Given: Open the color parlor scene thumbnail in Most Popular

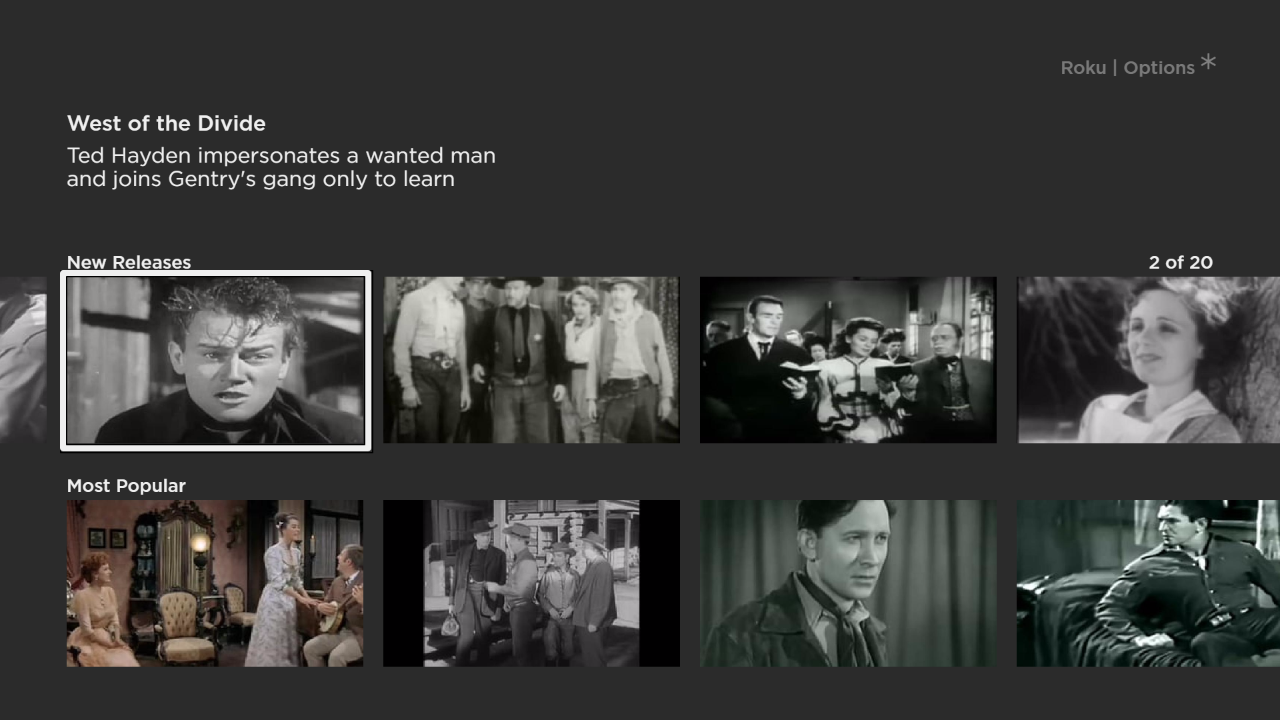Looking at the screenshot, I should click(215, 583).
